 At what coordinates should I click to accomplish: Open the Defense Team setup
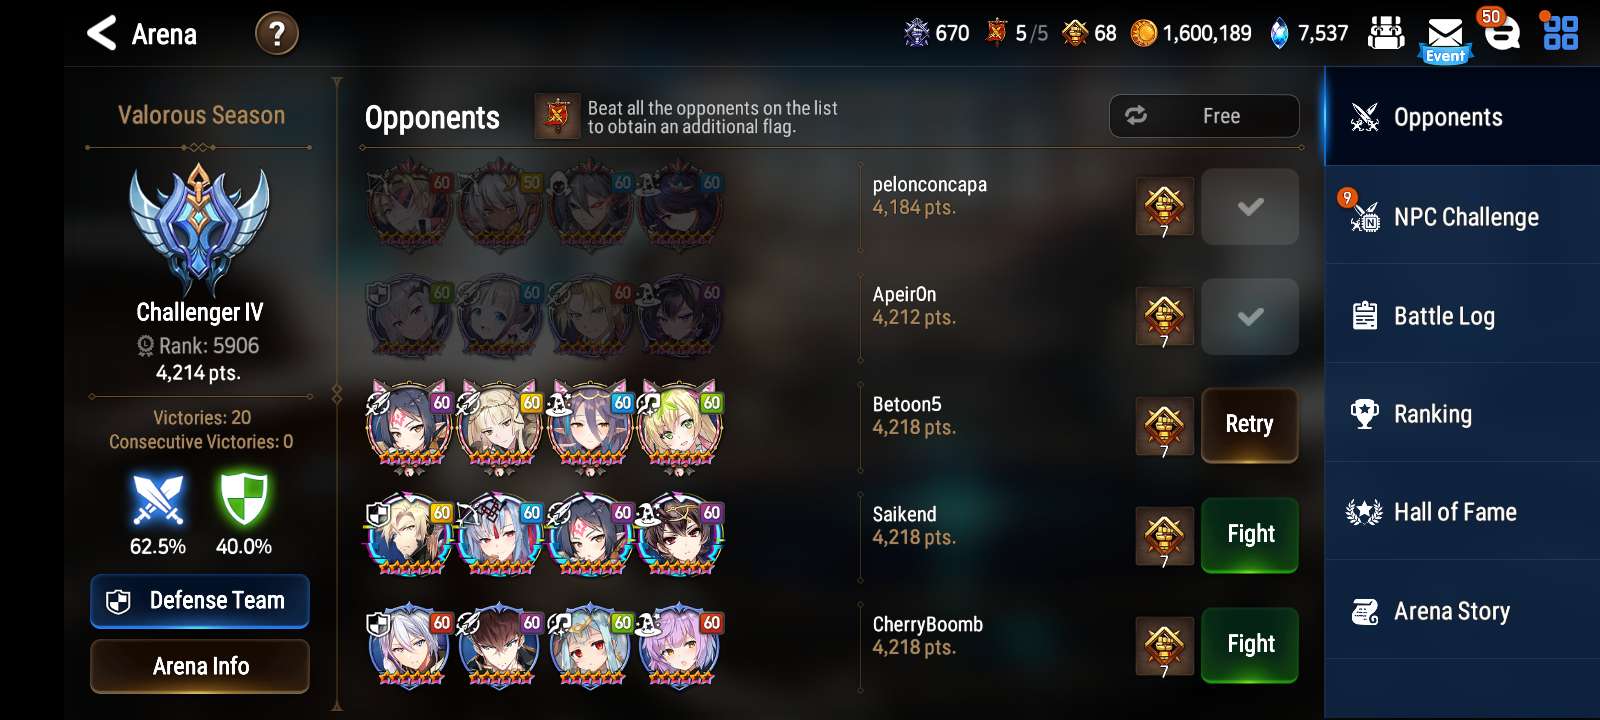(x=200, y=601)
